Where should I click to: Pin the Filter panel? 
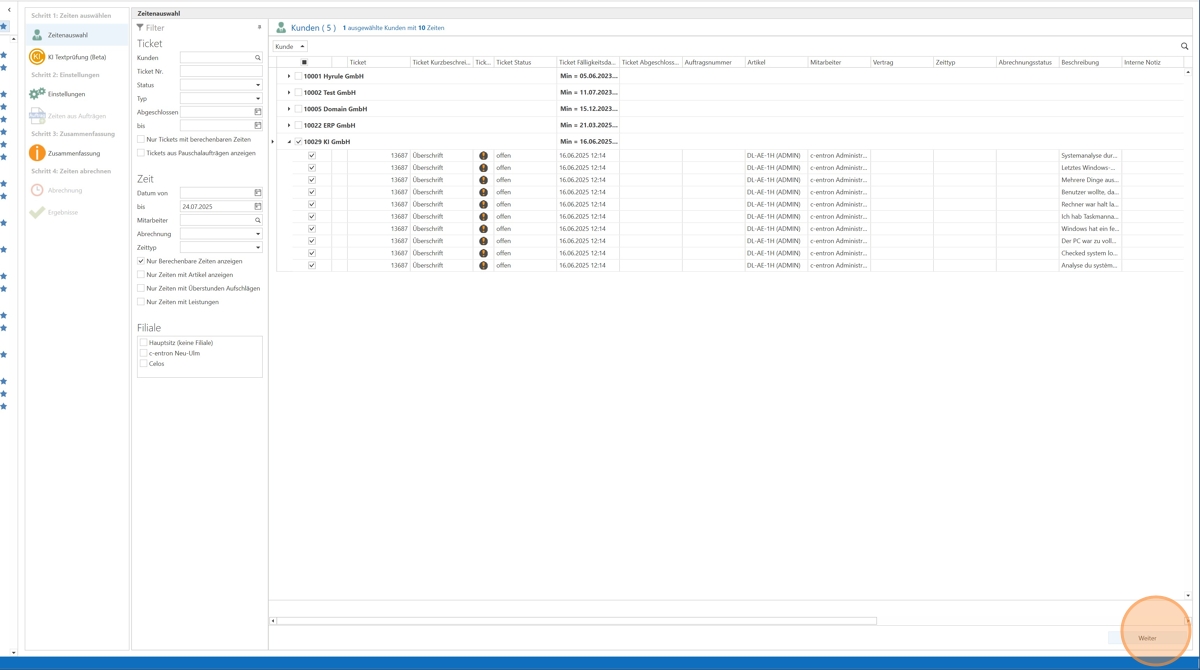tap(259, 27)
